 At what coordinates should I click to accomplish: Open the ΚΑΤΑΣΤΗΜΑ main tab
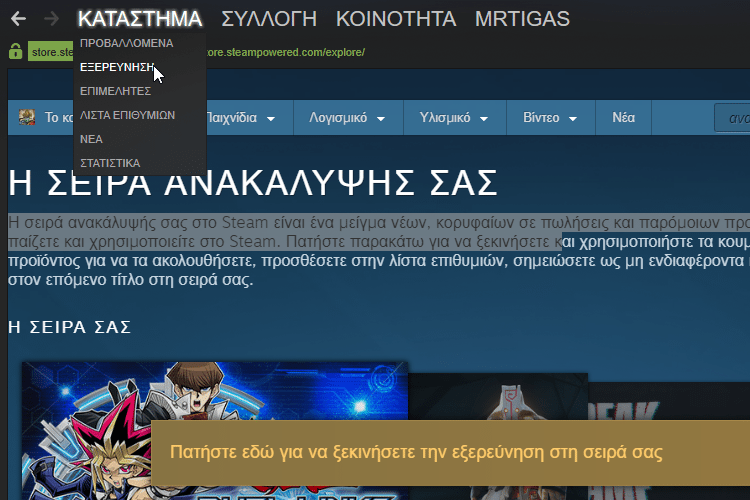click(140, 19)
